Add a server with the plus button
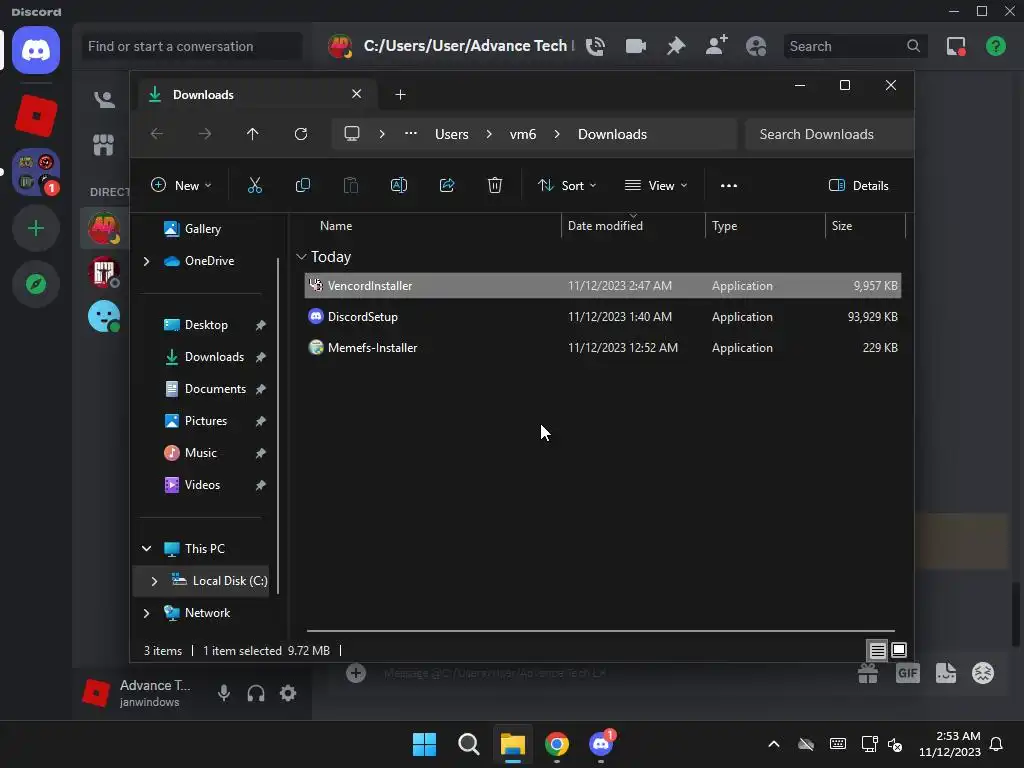 tap(36, 229)
